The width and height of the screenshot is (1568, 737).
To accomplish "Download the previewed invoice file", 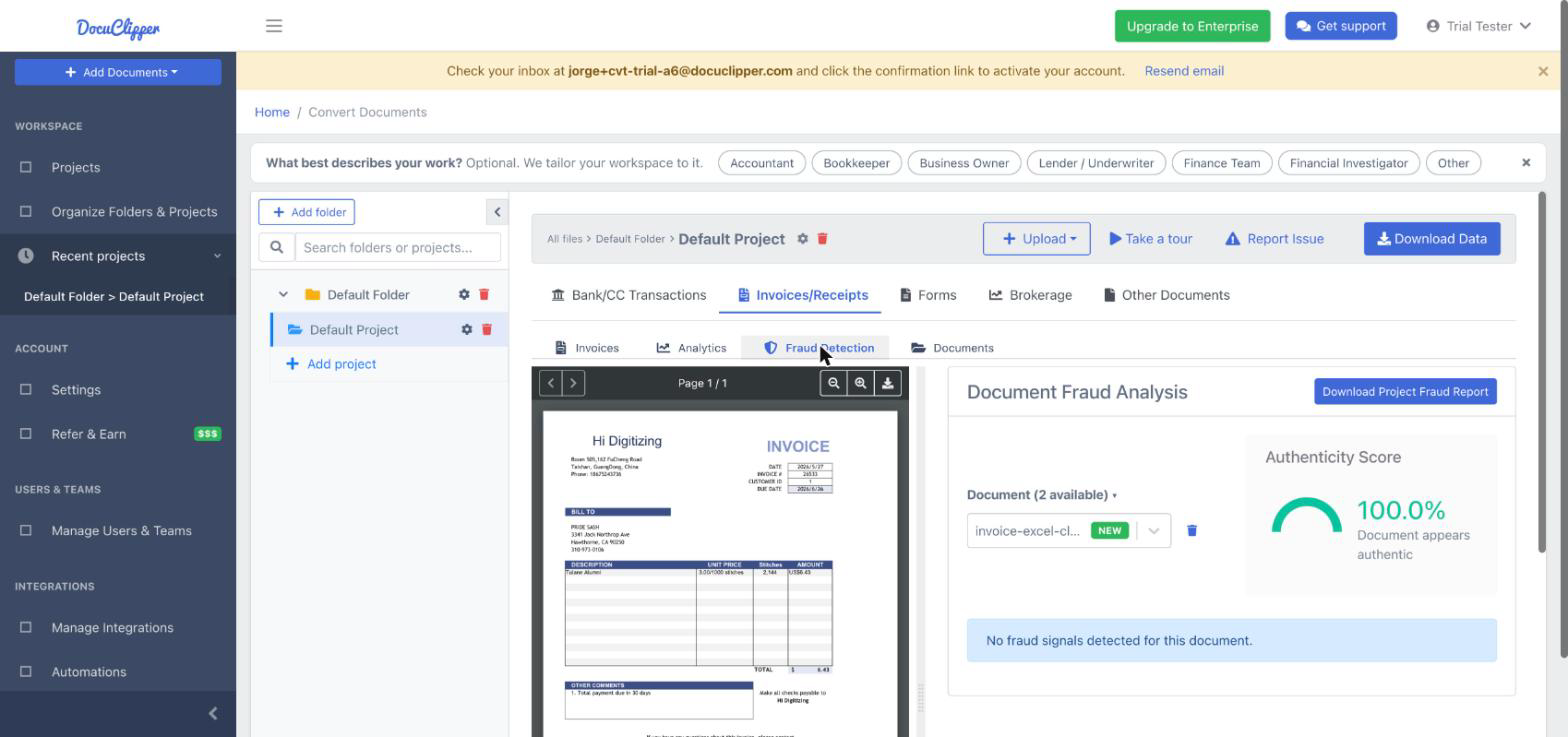I will 887,383.
